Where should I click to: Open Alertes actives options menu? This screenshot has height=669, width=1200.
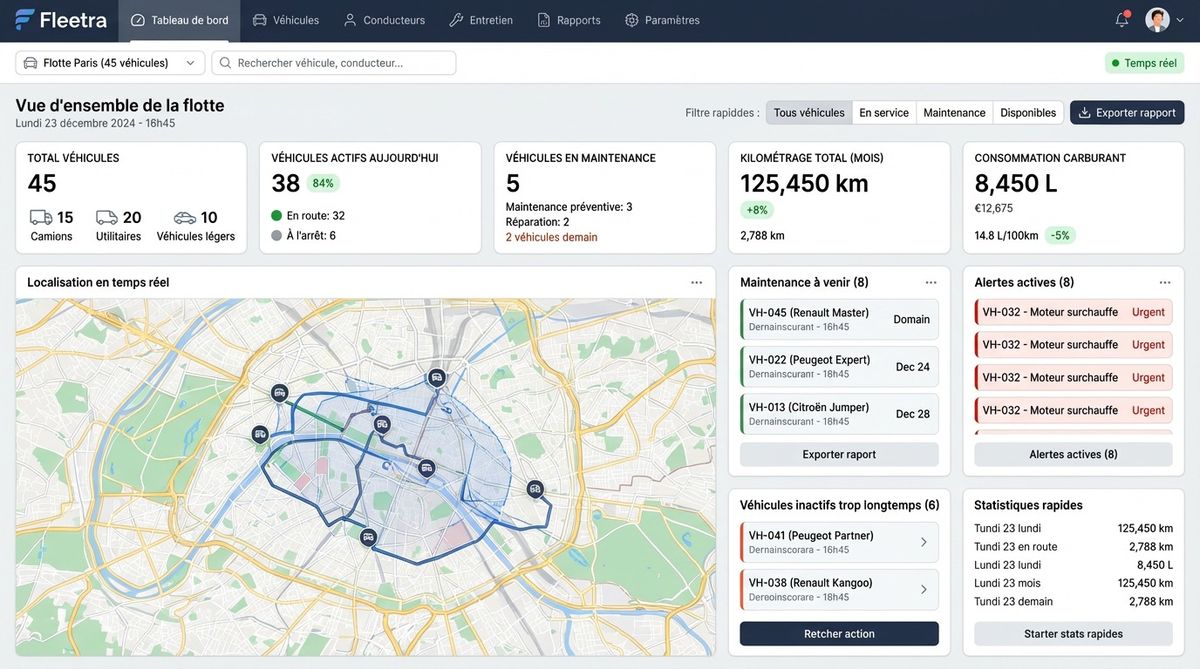click(1165, 283)
